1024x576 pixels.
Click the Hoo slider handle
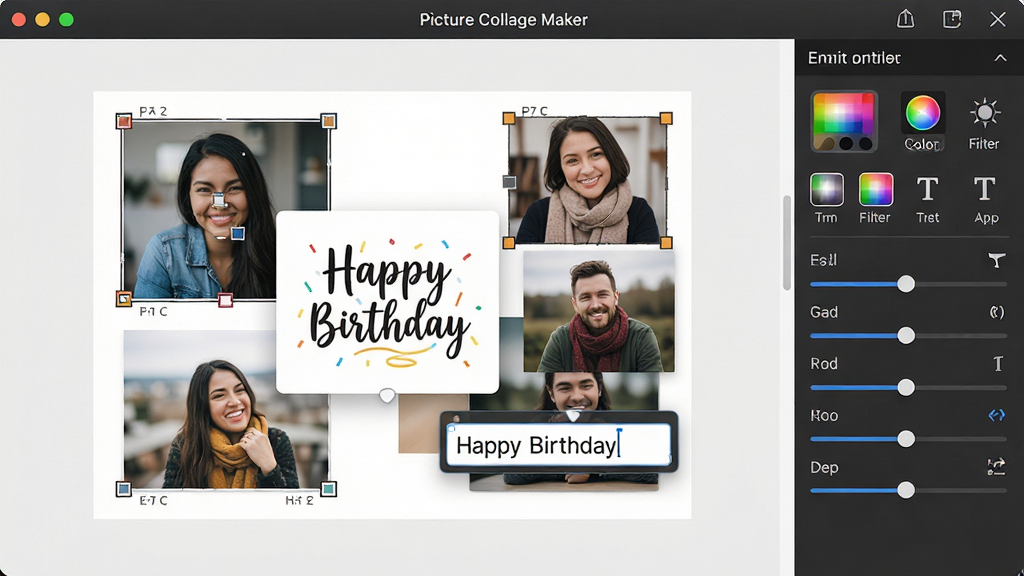tap(906, 439)
